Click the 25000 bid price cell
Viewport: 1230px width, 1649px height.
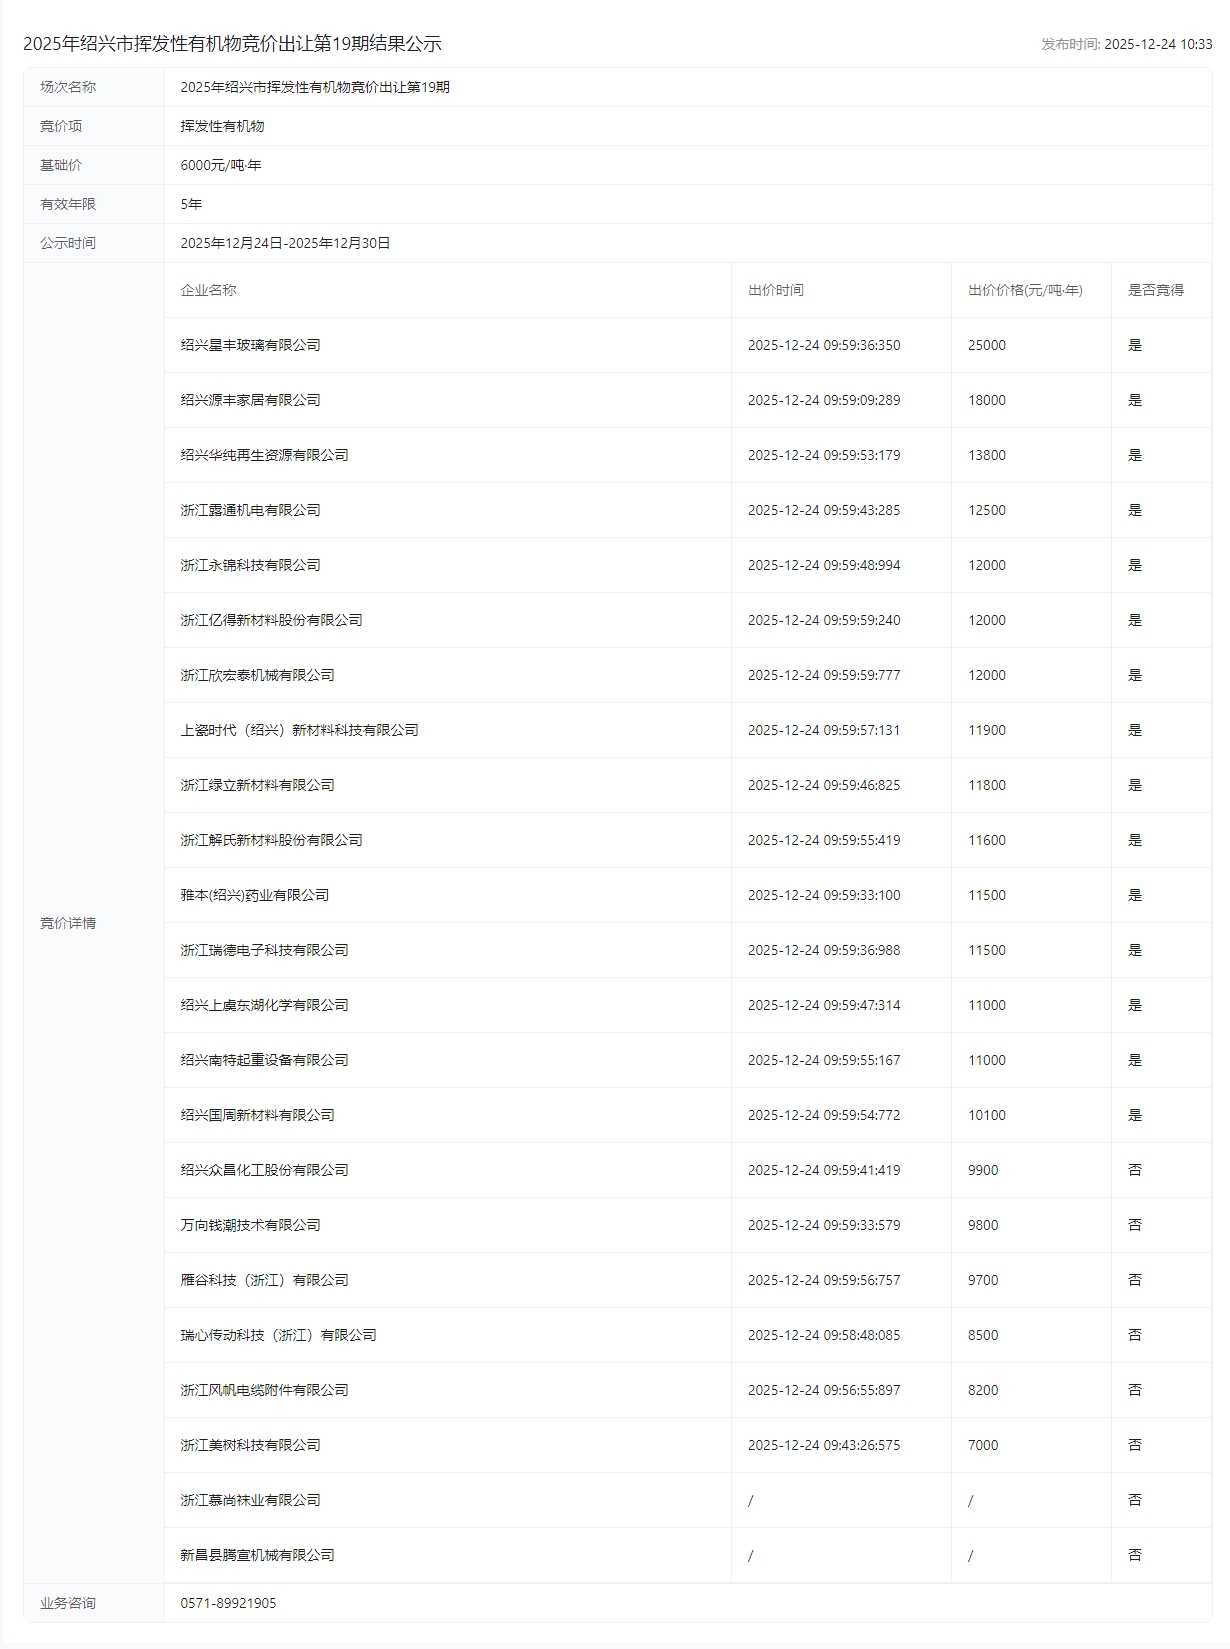[986, 345]
